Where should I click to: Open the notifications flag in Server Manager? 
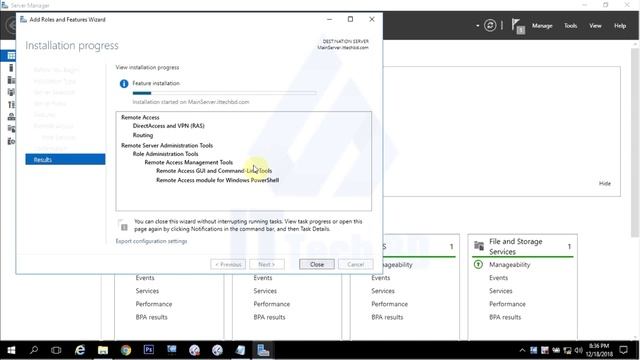click(x=518, y=27)
